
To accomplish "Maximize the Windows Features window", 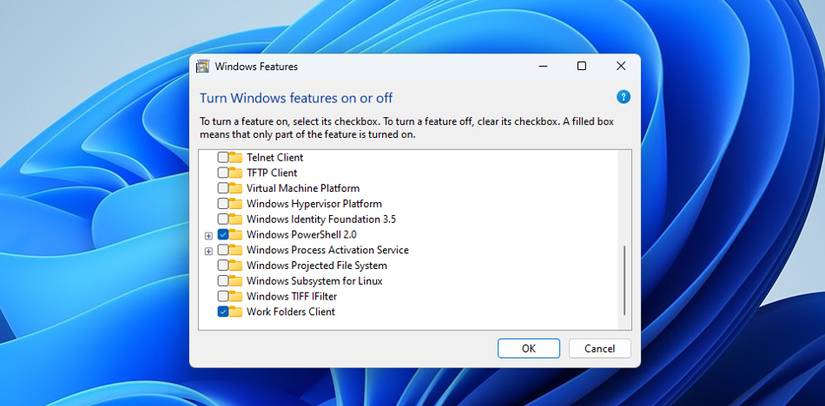I will [581, 66].
